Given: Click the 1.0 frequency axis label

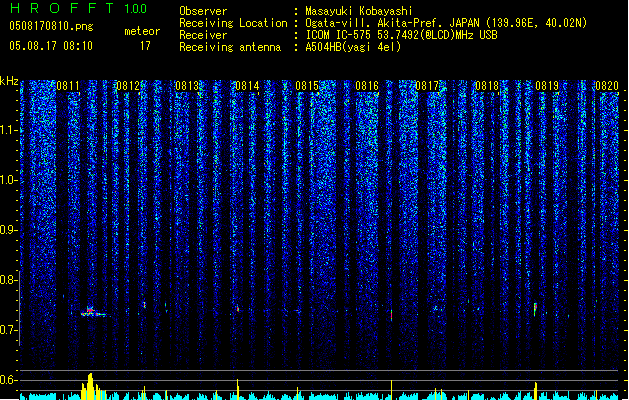Looking at the screenshot, I should (x=9, y=180).
